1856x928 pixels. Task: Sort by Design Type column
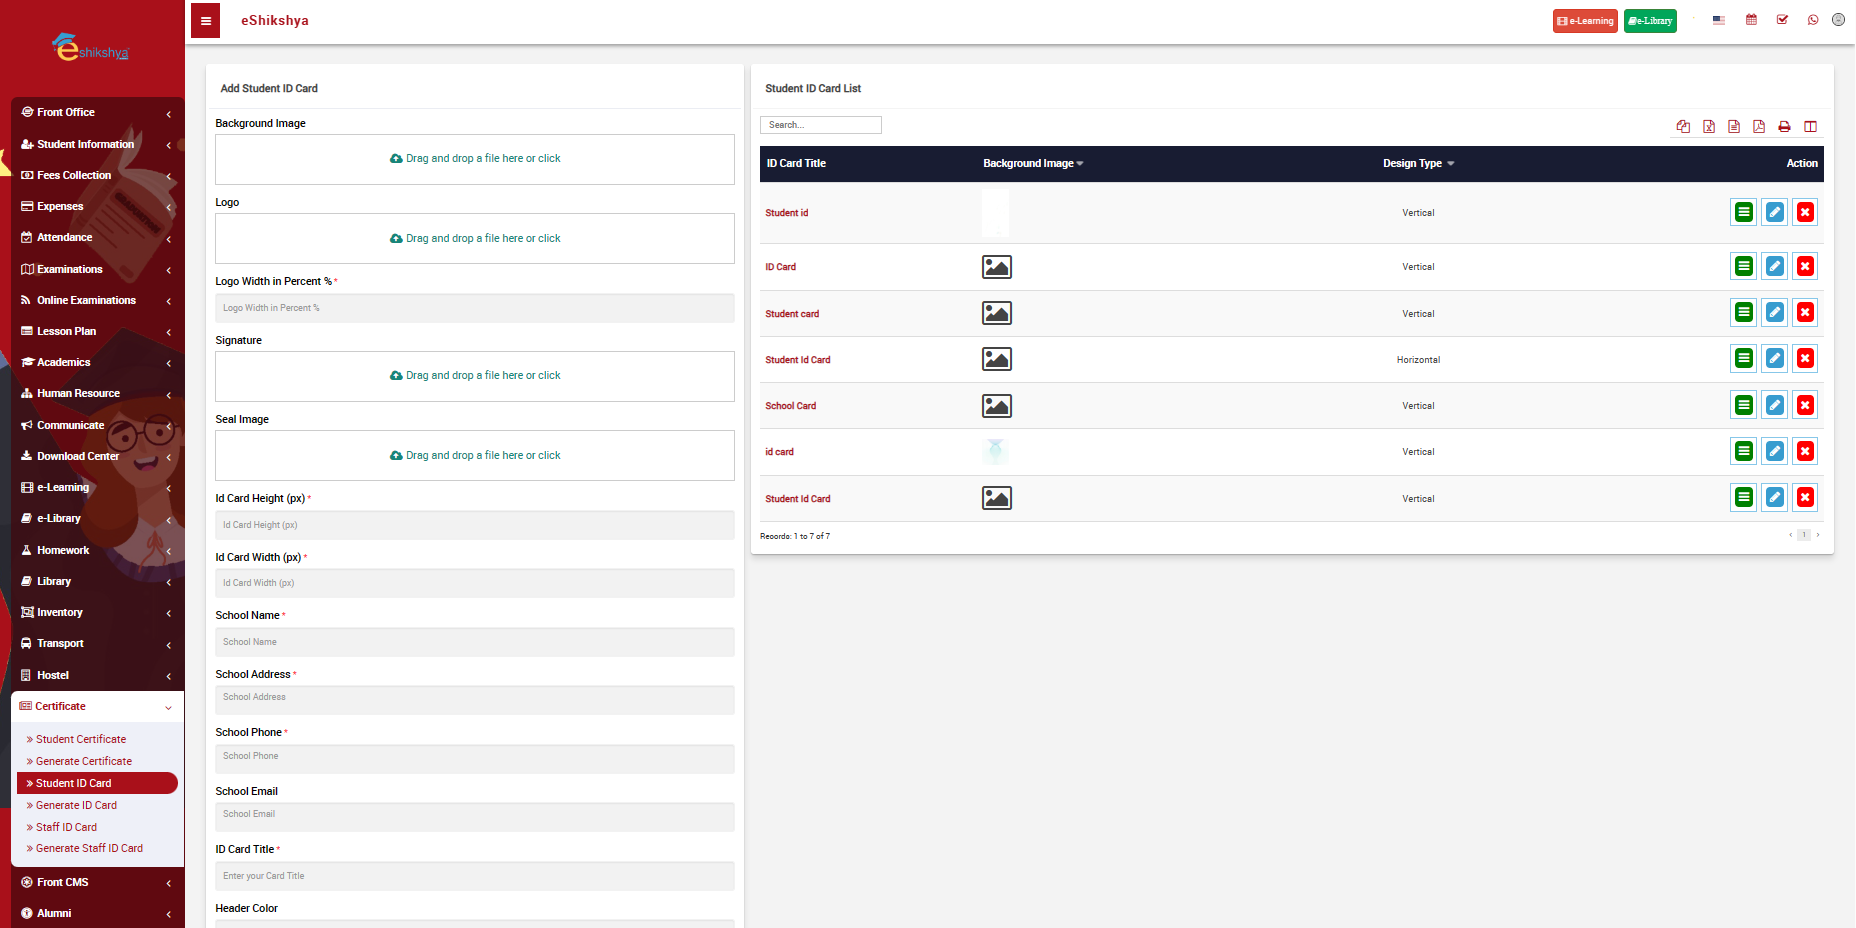coord(1418,164)
